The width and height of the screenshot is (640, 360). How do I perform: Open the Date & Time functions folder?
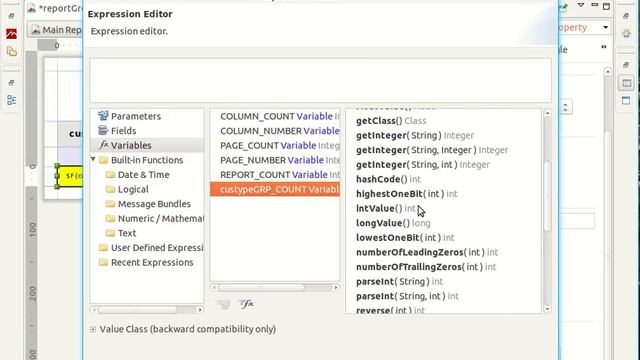point(143,175)
